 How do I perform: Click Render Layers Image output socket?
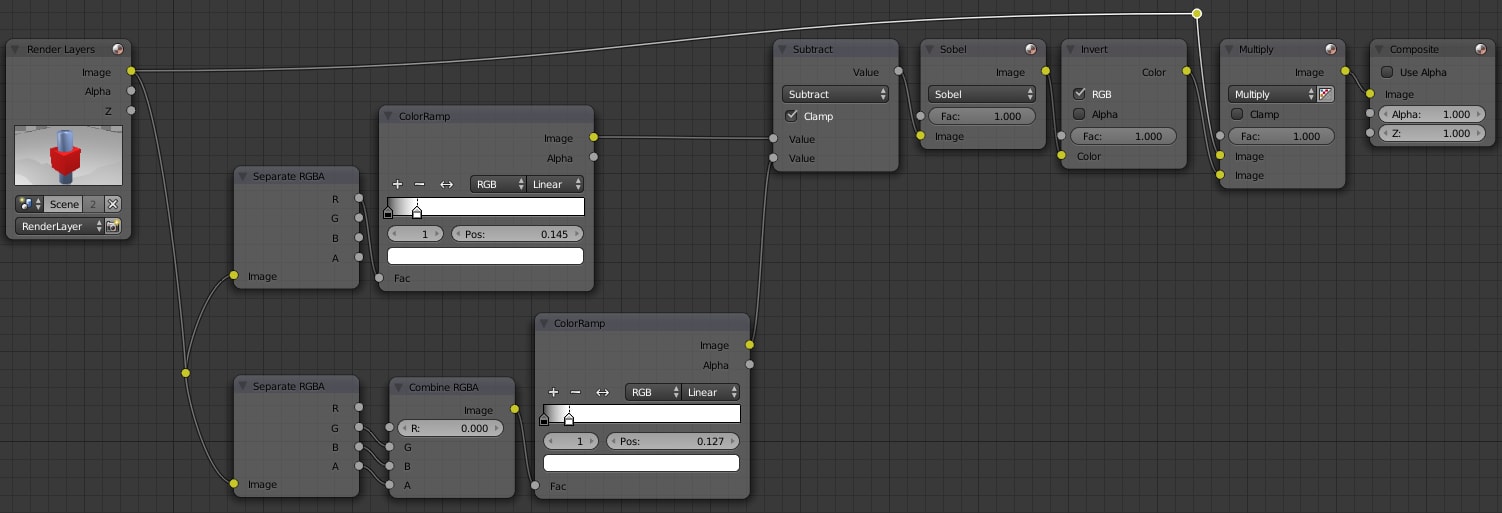[x=131, y=72]
